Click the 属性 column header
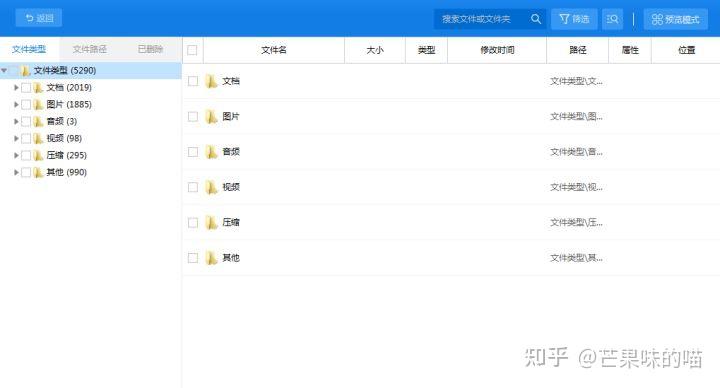720x388 pixels. click(630, 50)
